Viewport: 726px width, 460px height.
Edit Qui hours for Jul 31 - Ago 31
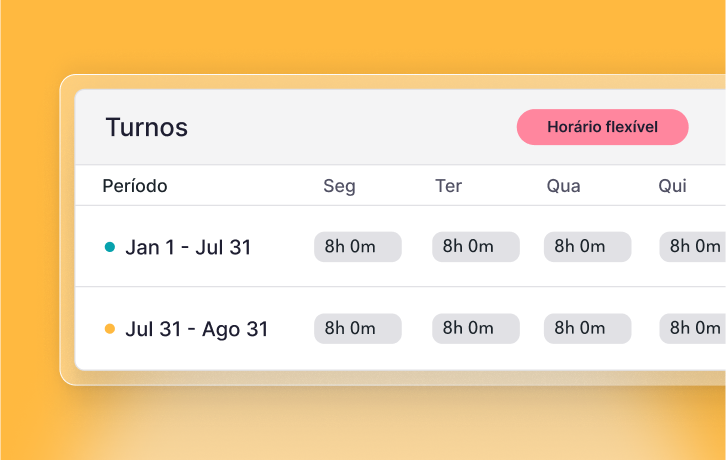click(692, 328)
